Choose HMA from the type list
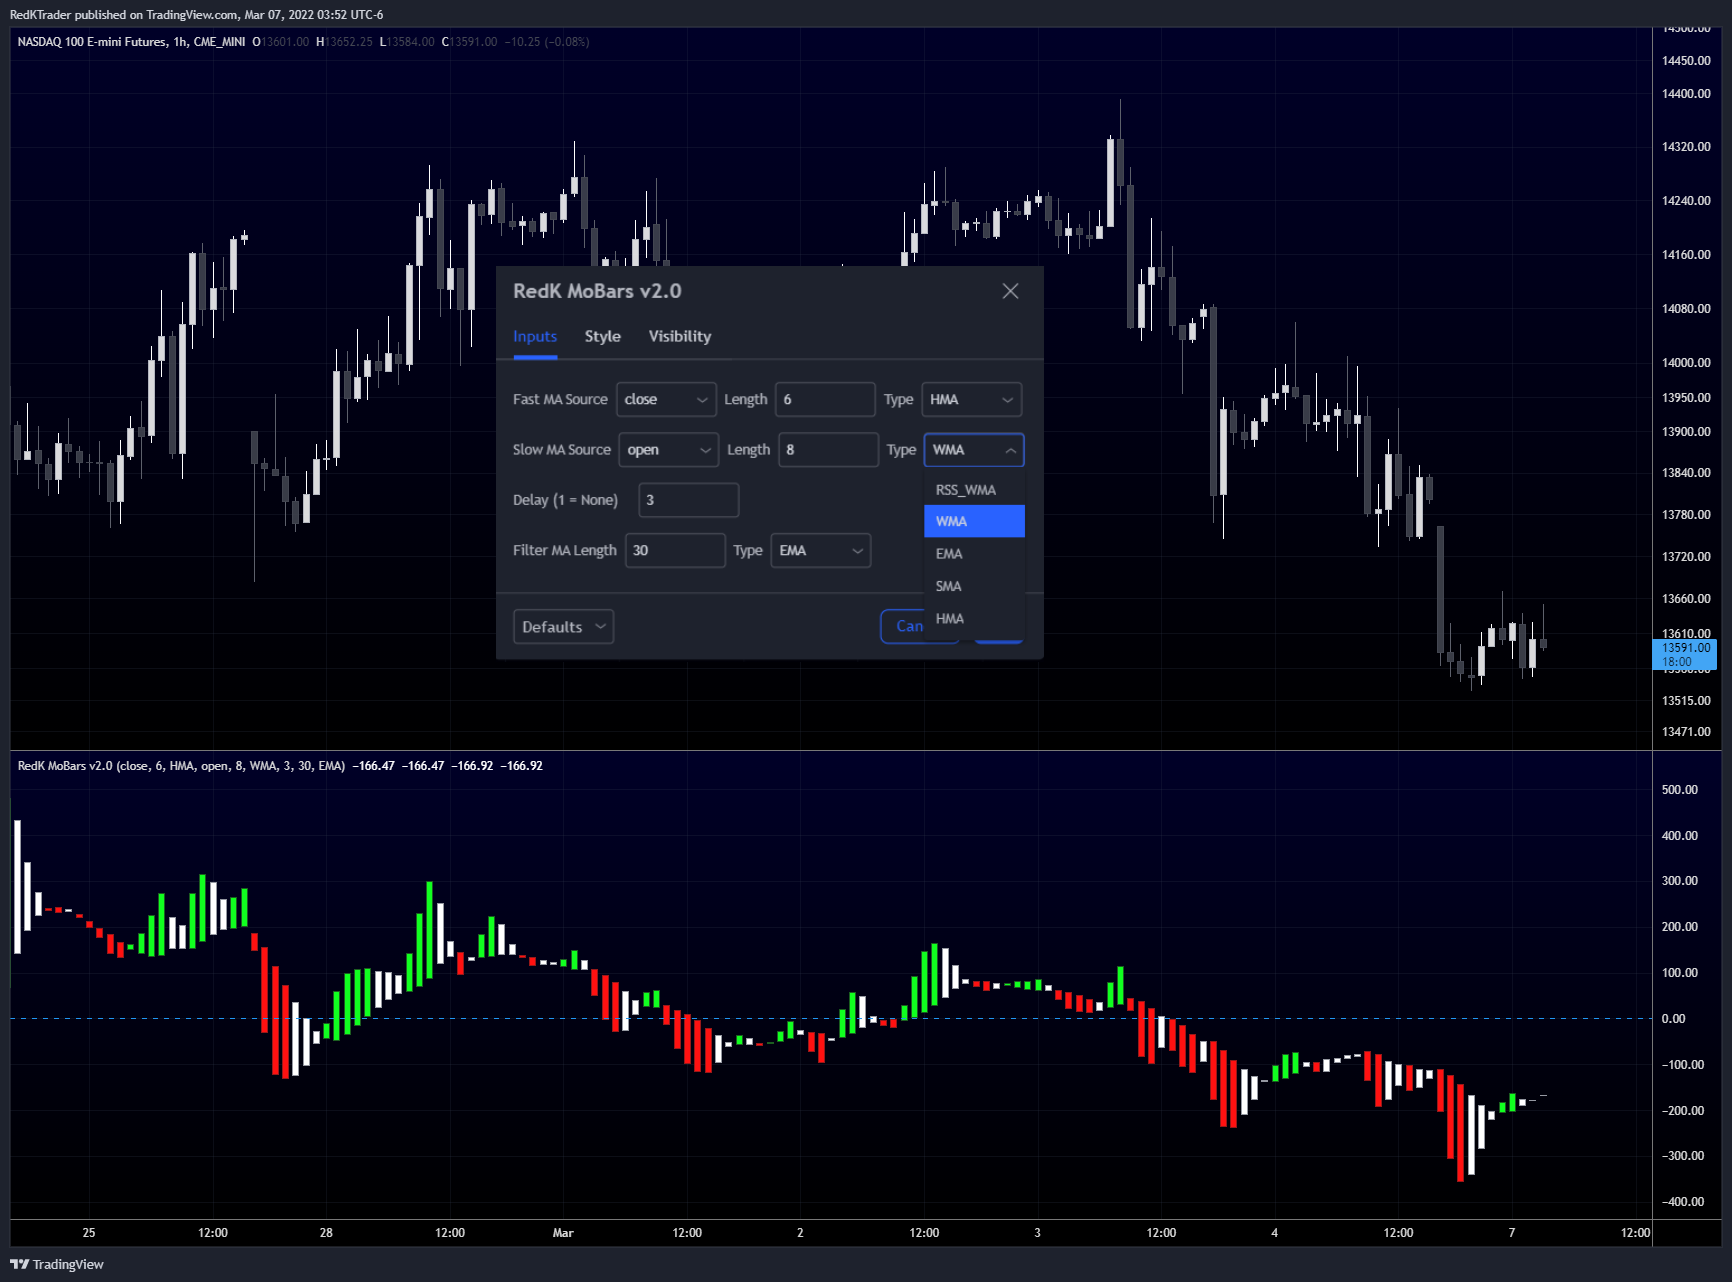The height and width of the screenshot is (1282, 1732). (974, 619)
